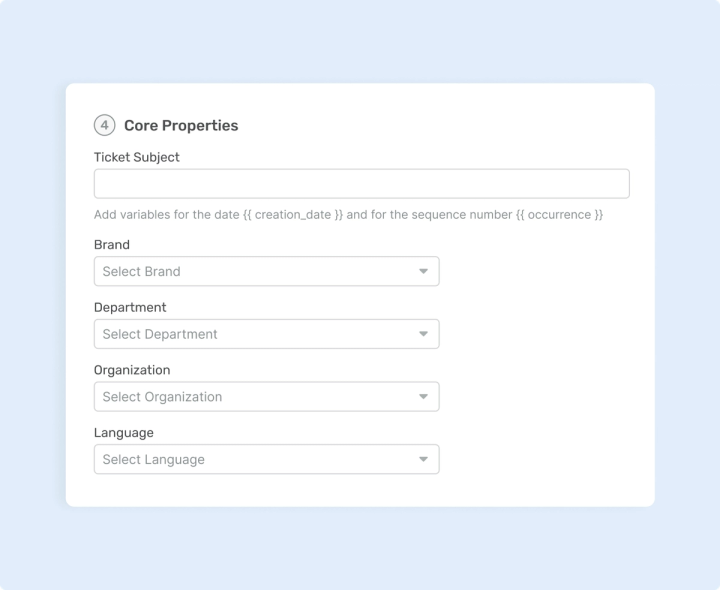Viewport: 720px width, 590px height.
Task: Click the Language field label
Action: coord(124,433)
